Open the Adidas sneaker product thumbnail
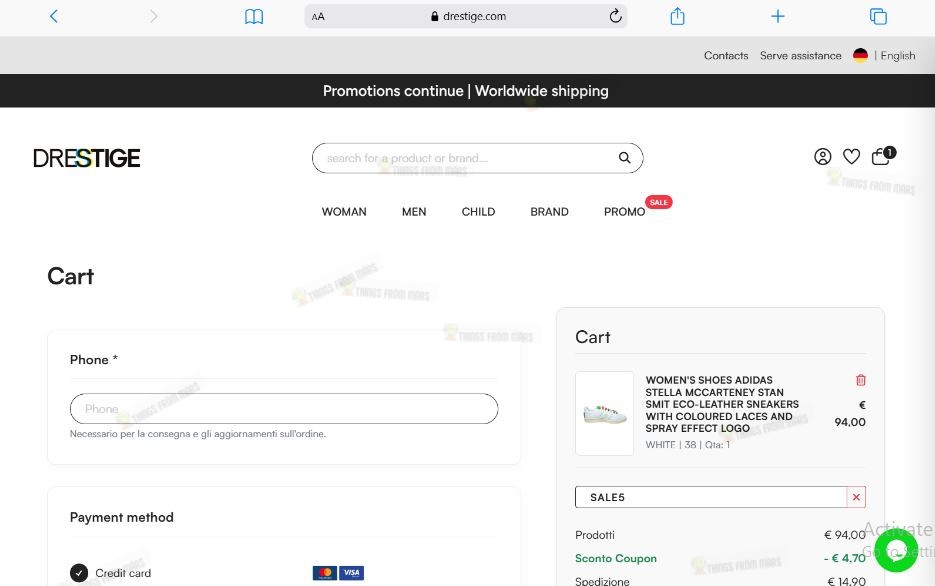This screenshot has height=586, width=935. coord(604,413)
